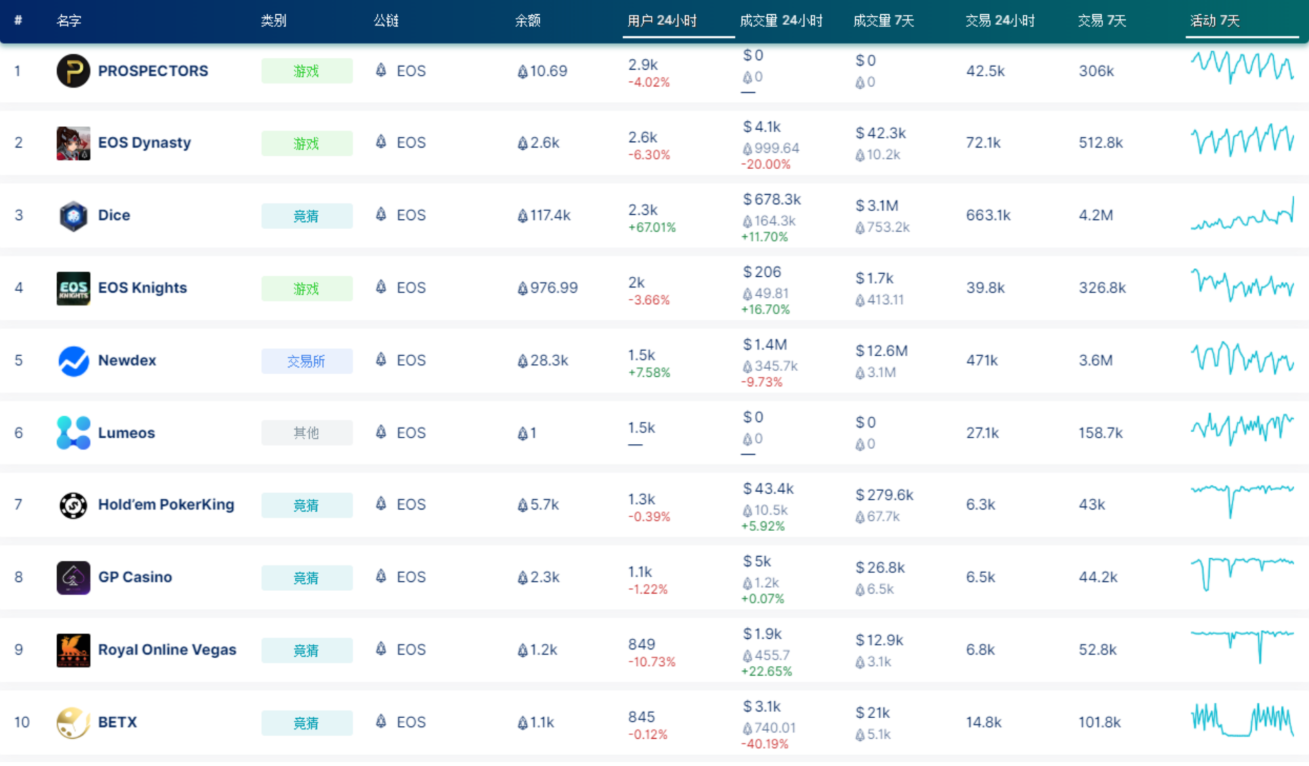Open the BETX name link

click(x=117, y=722)
